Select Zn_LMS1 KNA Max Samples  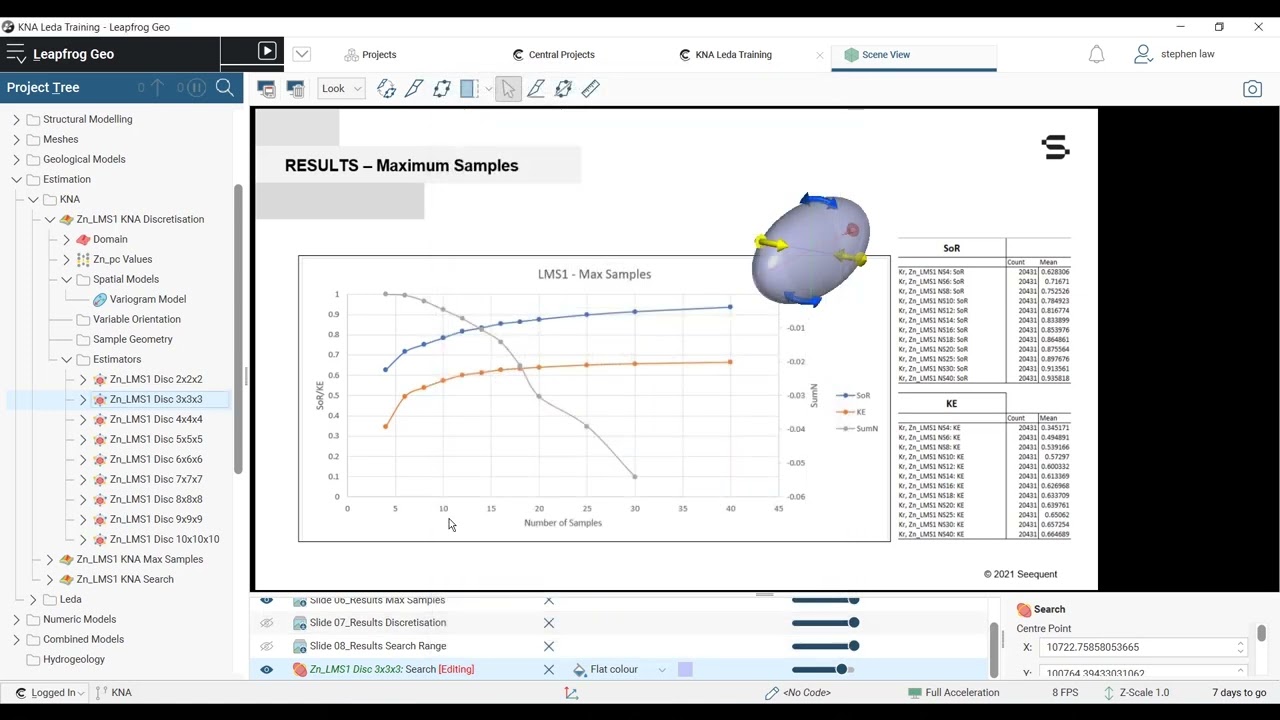(x=139, y=559)
